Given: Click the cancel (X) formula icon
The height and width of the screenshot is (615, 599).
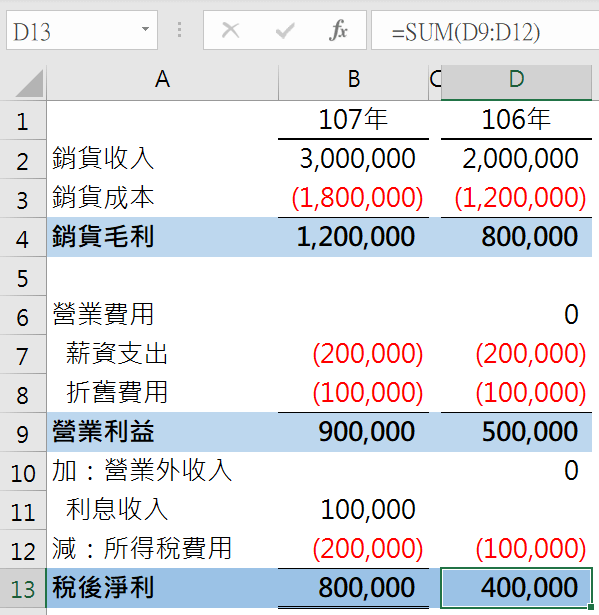Looking at the screenshot, I should click(x=230, y=30).
